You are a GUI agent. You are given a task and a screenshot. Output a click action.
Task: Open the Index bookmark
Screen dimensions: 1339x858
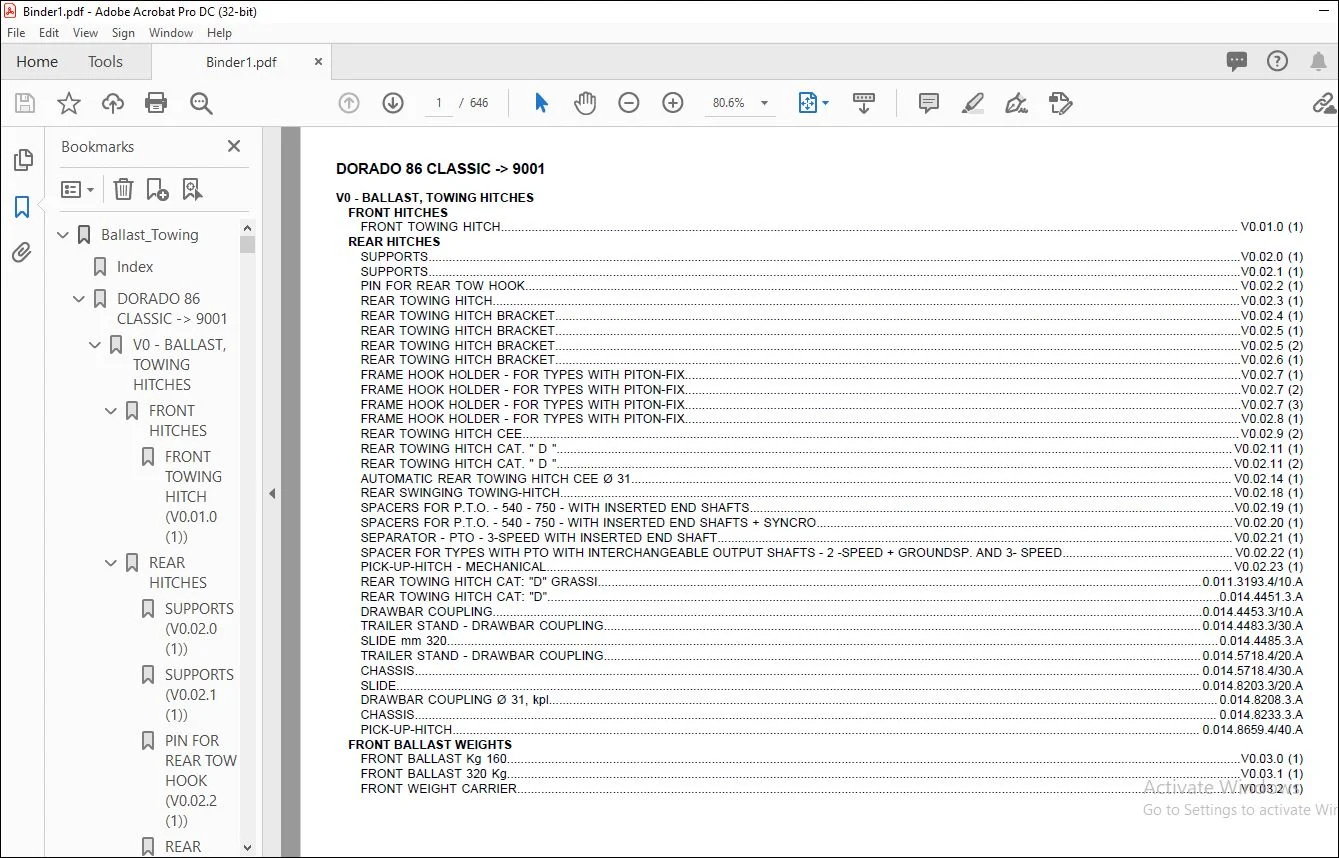[x=135, y=267]
